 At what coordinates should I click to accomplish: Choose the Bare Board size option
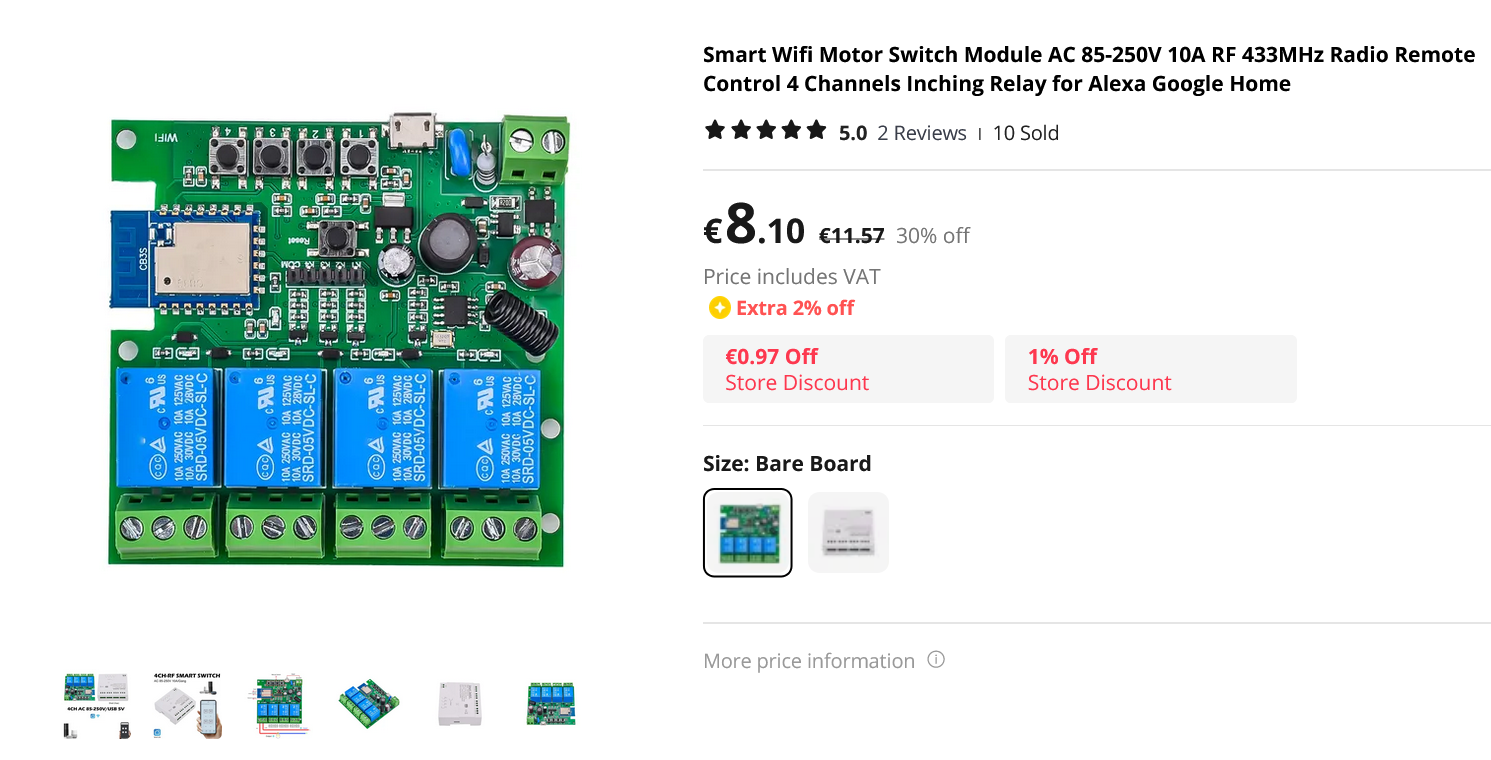[x=748, y=532]
